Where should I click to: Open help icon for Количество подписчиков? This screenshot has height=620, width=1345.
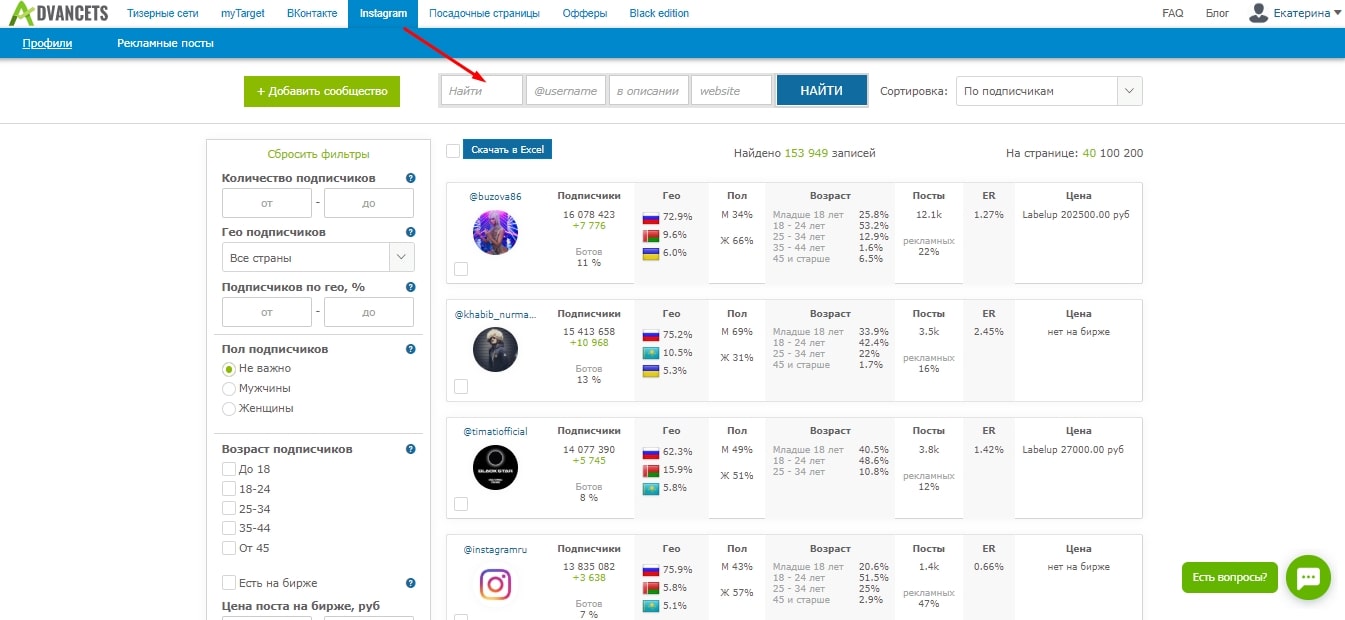pos(411,178)
